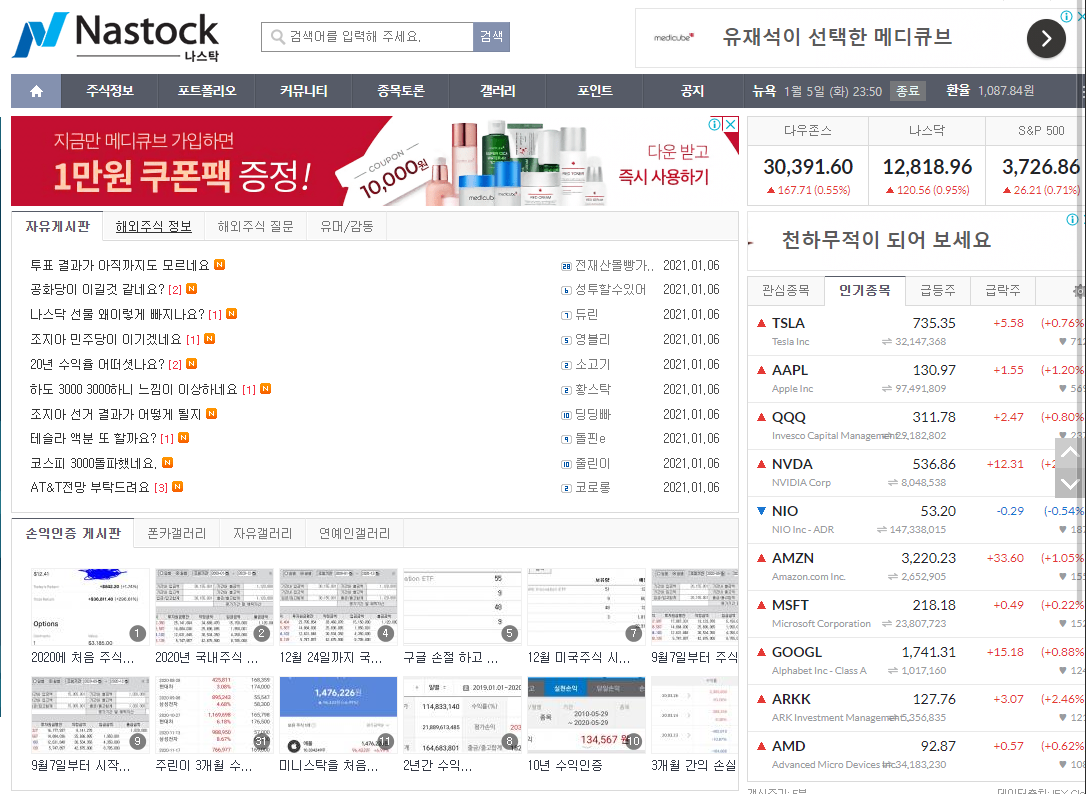Click the 종료 market status label
Screen dimensions: 1086x794
(907, 91)
